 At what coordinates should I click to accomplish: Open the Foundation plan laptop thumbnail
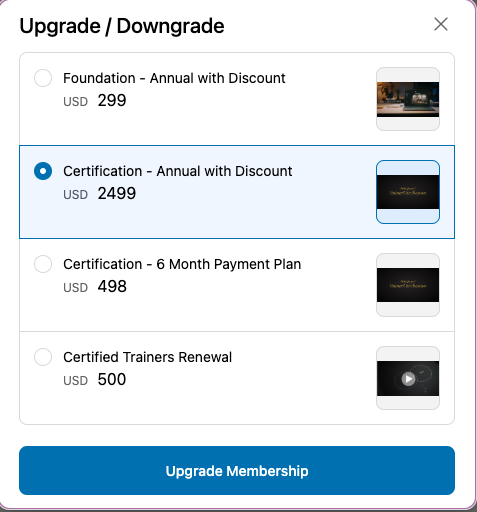click(408, 99)
